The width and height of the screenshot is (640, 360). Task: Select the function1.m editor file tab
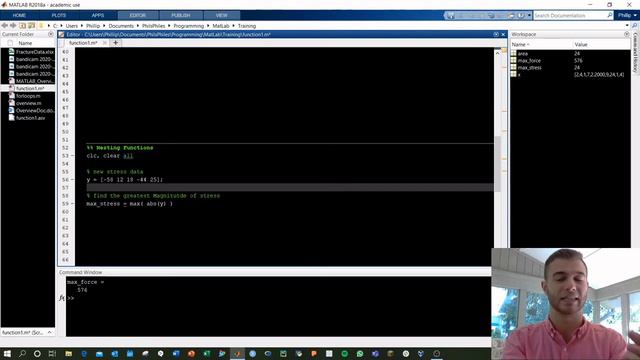click(x=83, y=43)
